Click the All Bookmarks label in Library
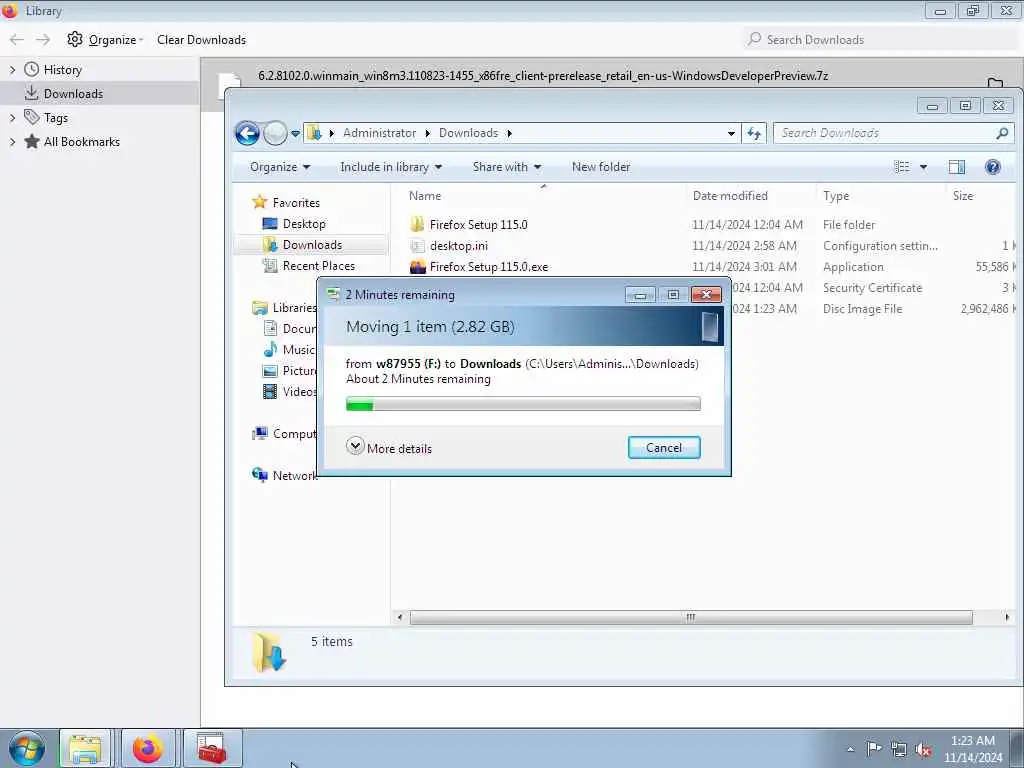 [82, 142]
